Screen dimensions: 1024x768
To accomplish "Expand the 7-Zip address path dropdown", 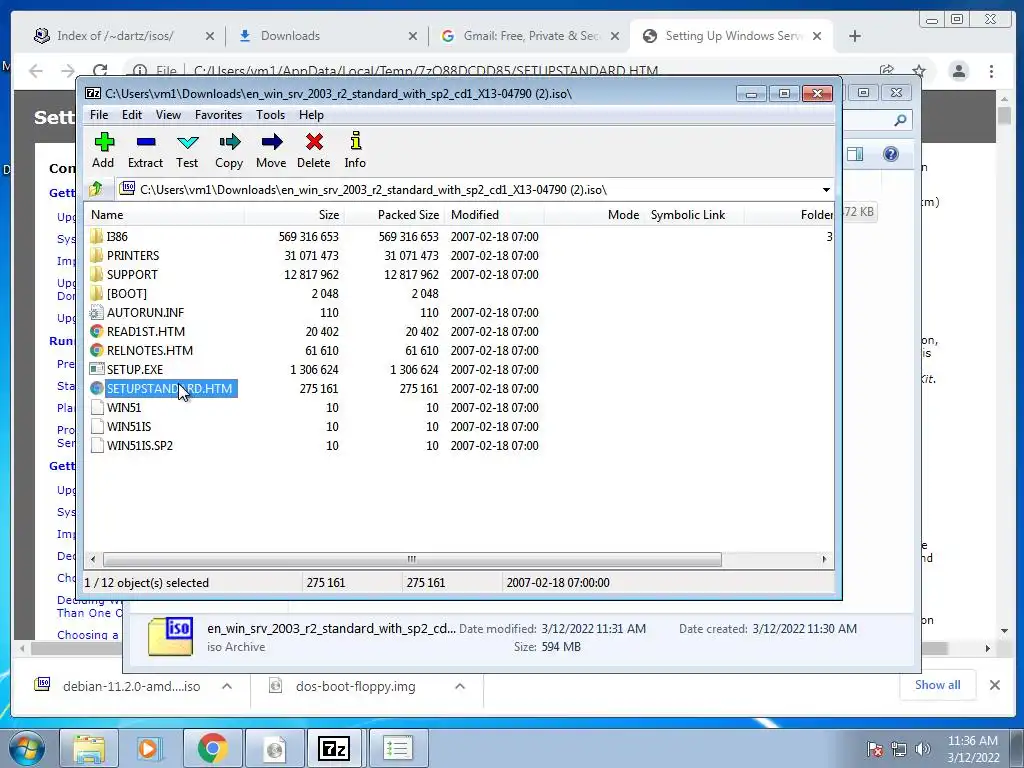I will 826,190.
